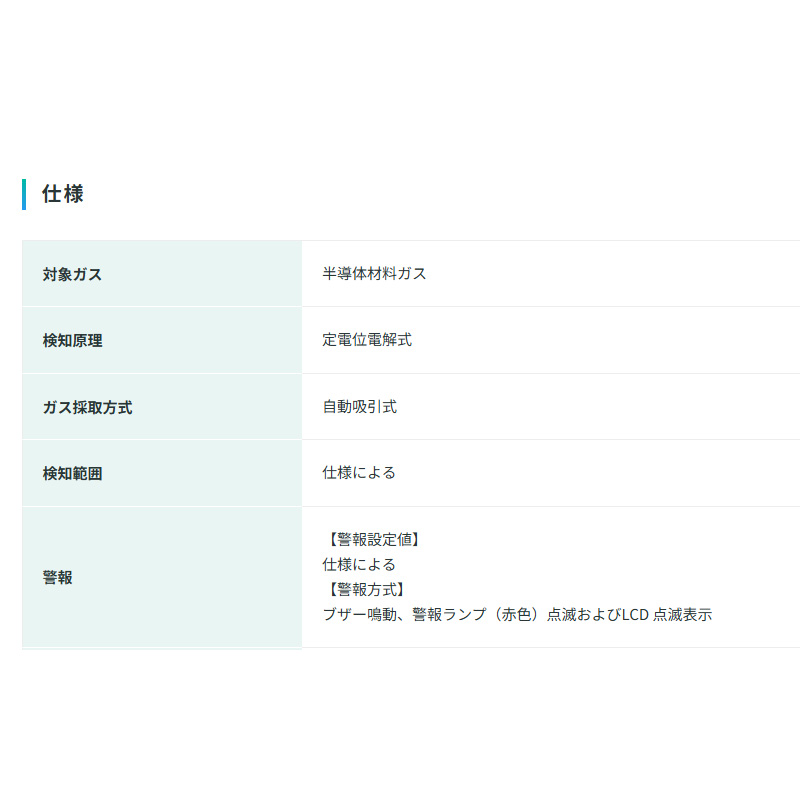Click the 【警報方式】 subheading
Screen dimensions: 800x800
click(x=366, y=589)
